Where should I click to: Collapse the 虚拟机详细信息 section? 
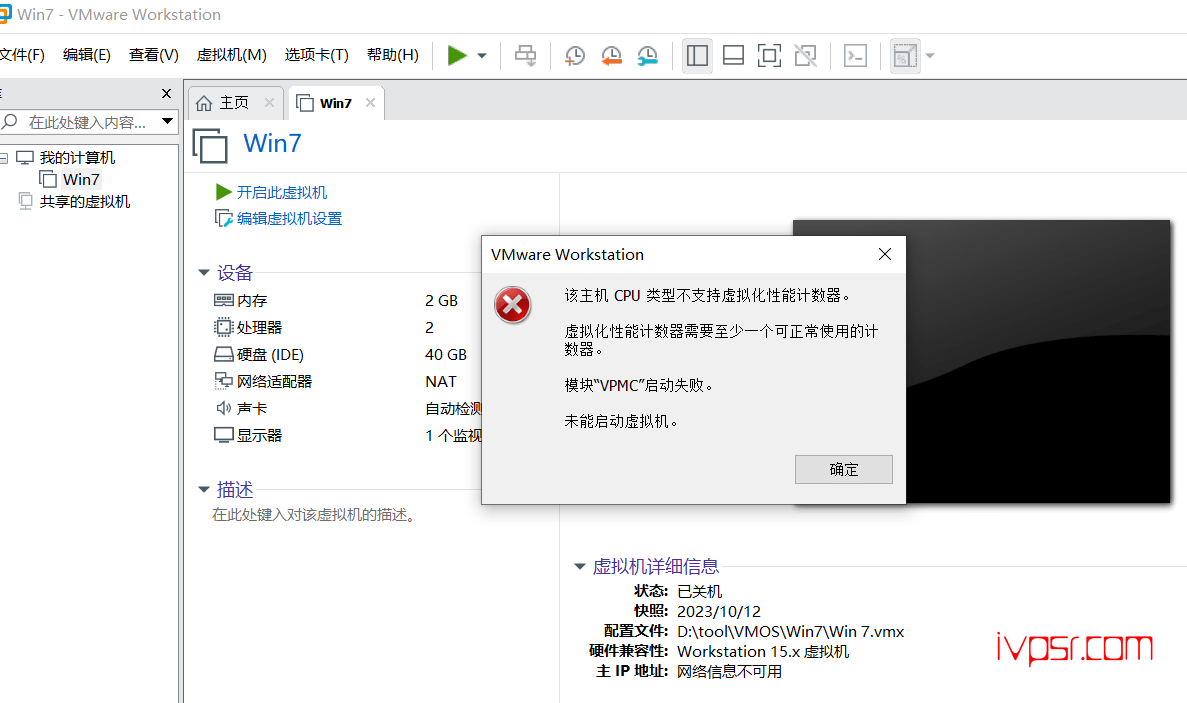point(580,566)
